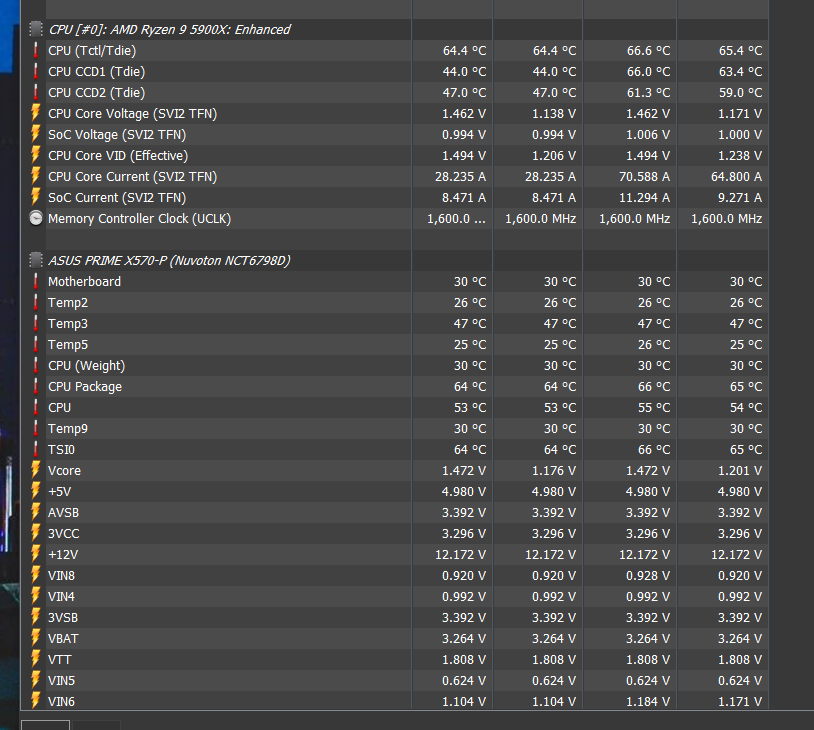Viewport: 814px width, 730px height.
Task: Click the thermometer icon next to TSI0
Action: (36, 449)
